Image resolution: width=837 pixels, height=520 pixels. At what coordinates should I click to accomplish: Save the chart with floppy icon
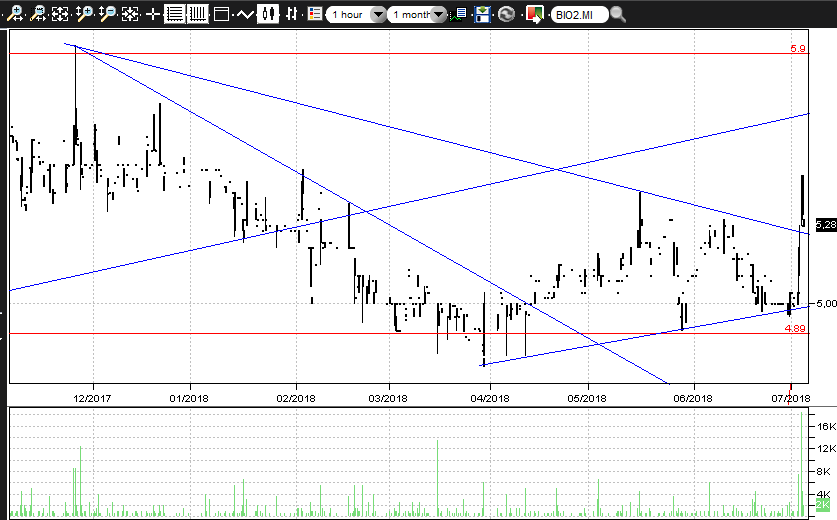pyautogui.click(x=483, y=14)
